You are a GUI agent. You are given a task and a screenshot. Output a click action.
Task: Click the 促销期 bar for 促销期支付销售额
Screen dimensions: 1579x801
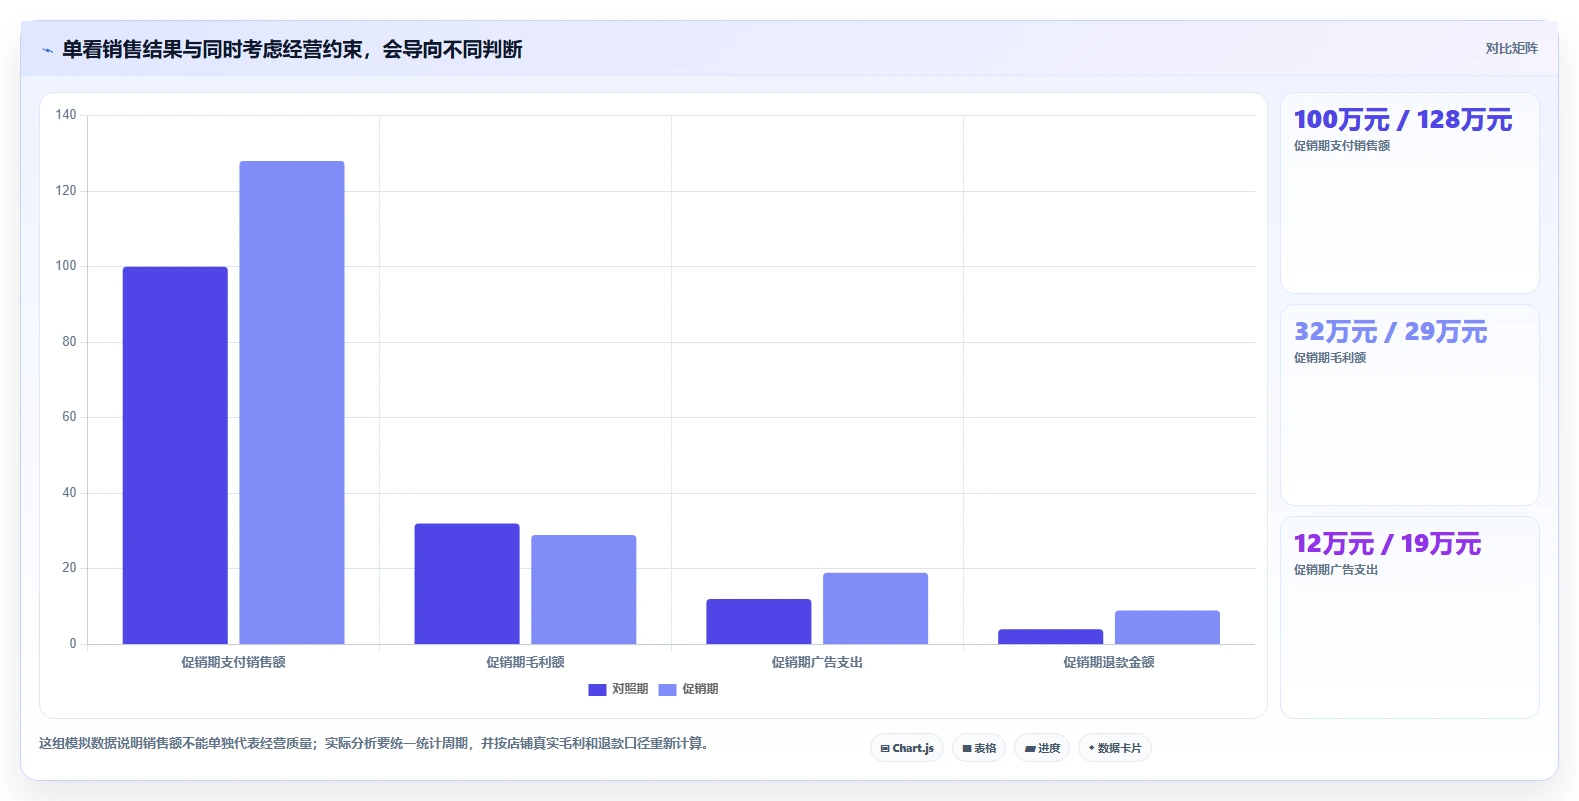(x=292, y=402)
